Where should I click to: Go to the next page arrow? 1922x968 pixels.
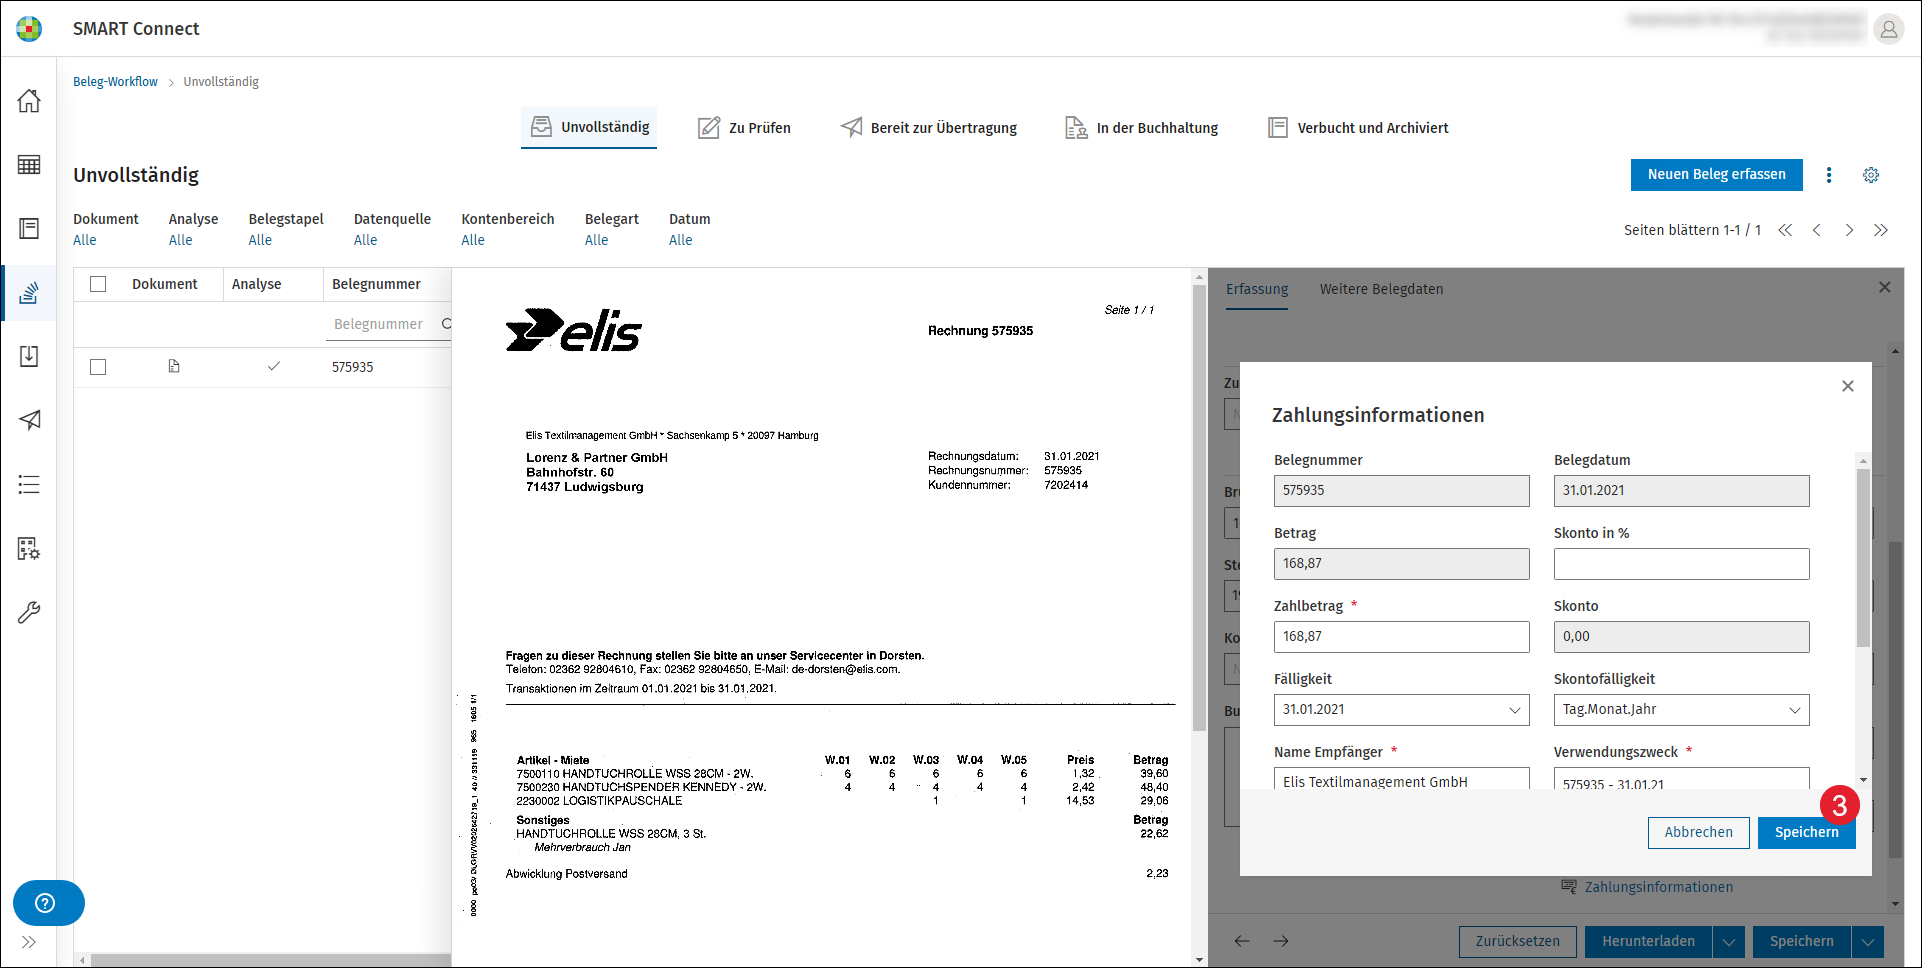[x=1849, y=230]
